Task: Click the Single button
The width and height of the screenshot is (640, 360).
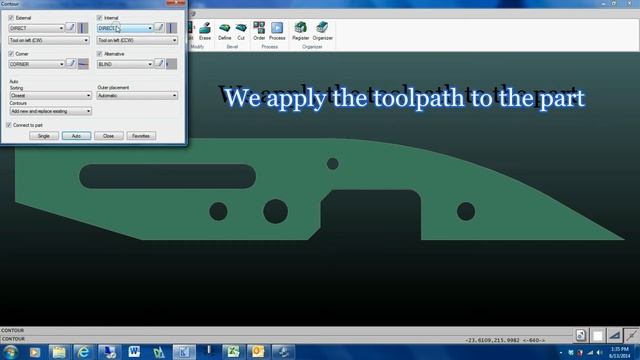Action: (x=44, y=136)
